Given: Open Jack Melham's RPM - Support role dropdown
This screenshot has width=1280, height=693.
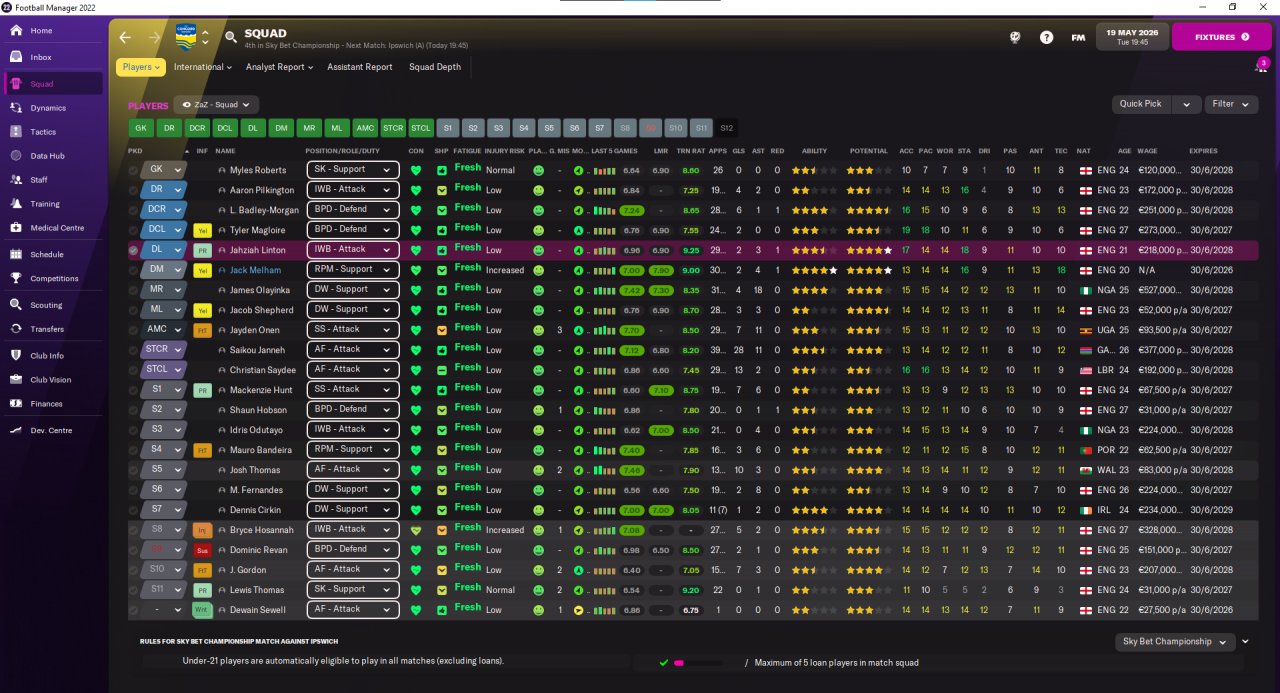Looking at the screenshot, I should point(353,270).
